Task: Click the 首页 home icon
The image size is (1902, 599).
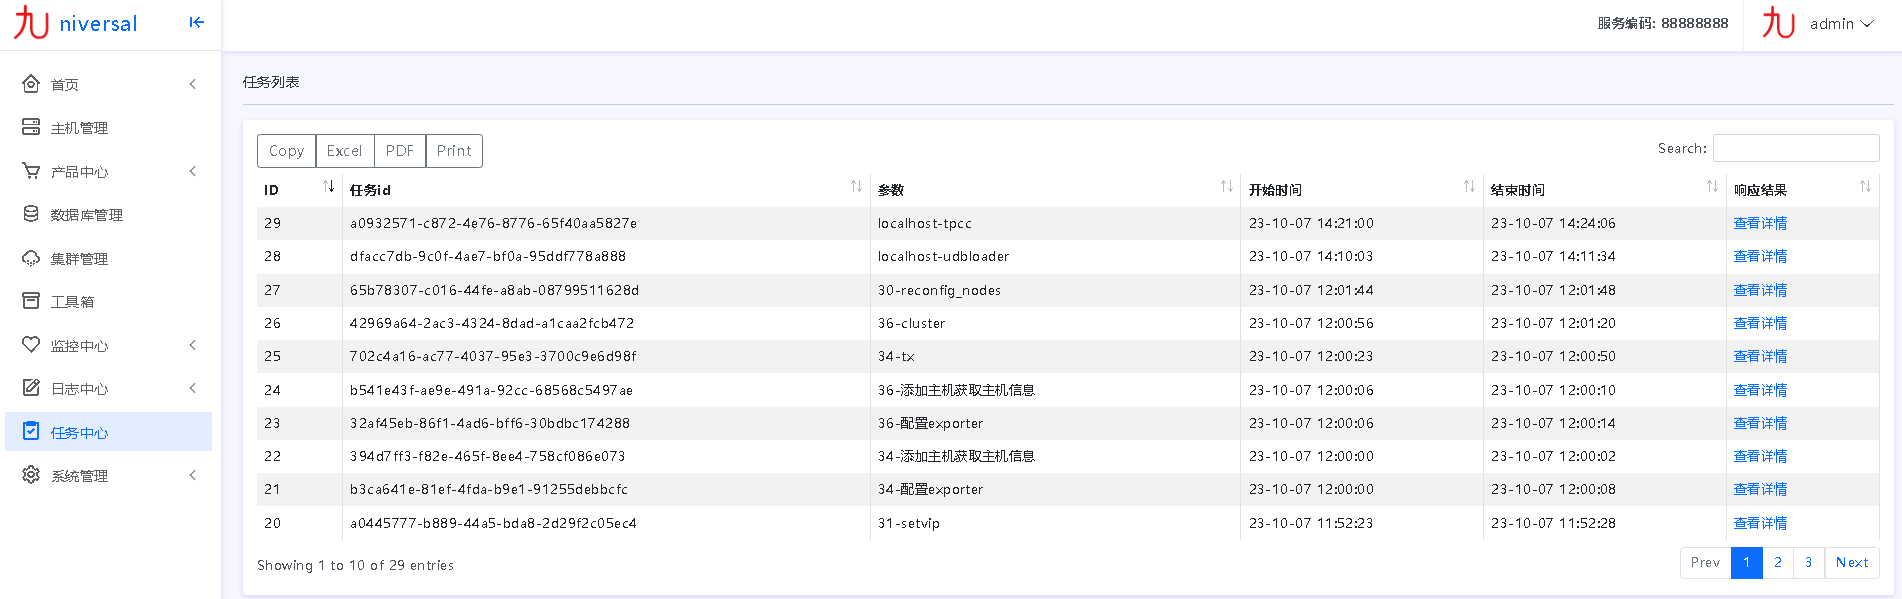Action: pos(31,84)
